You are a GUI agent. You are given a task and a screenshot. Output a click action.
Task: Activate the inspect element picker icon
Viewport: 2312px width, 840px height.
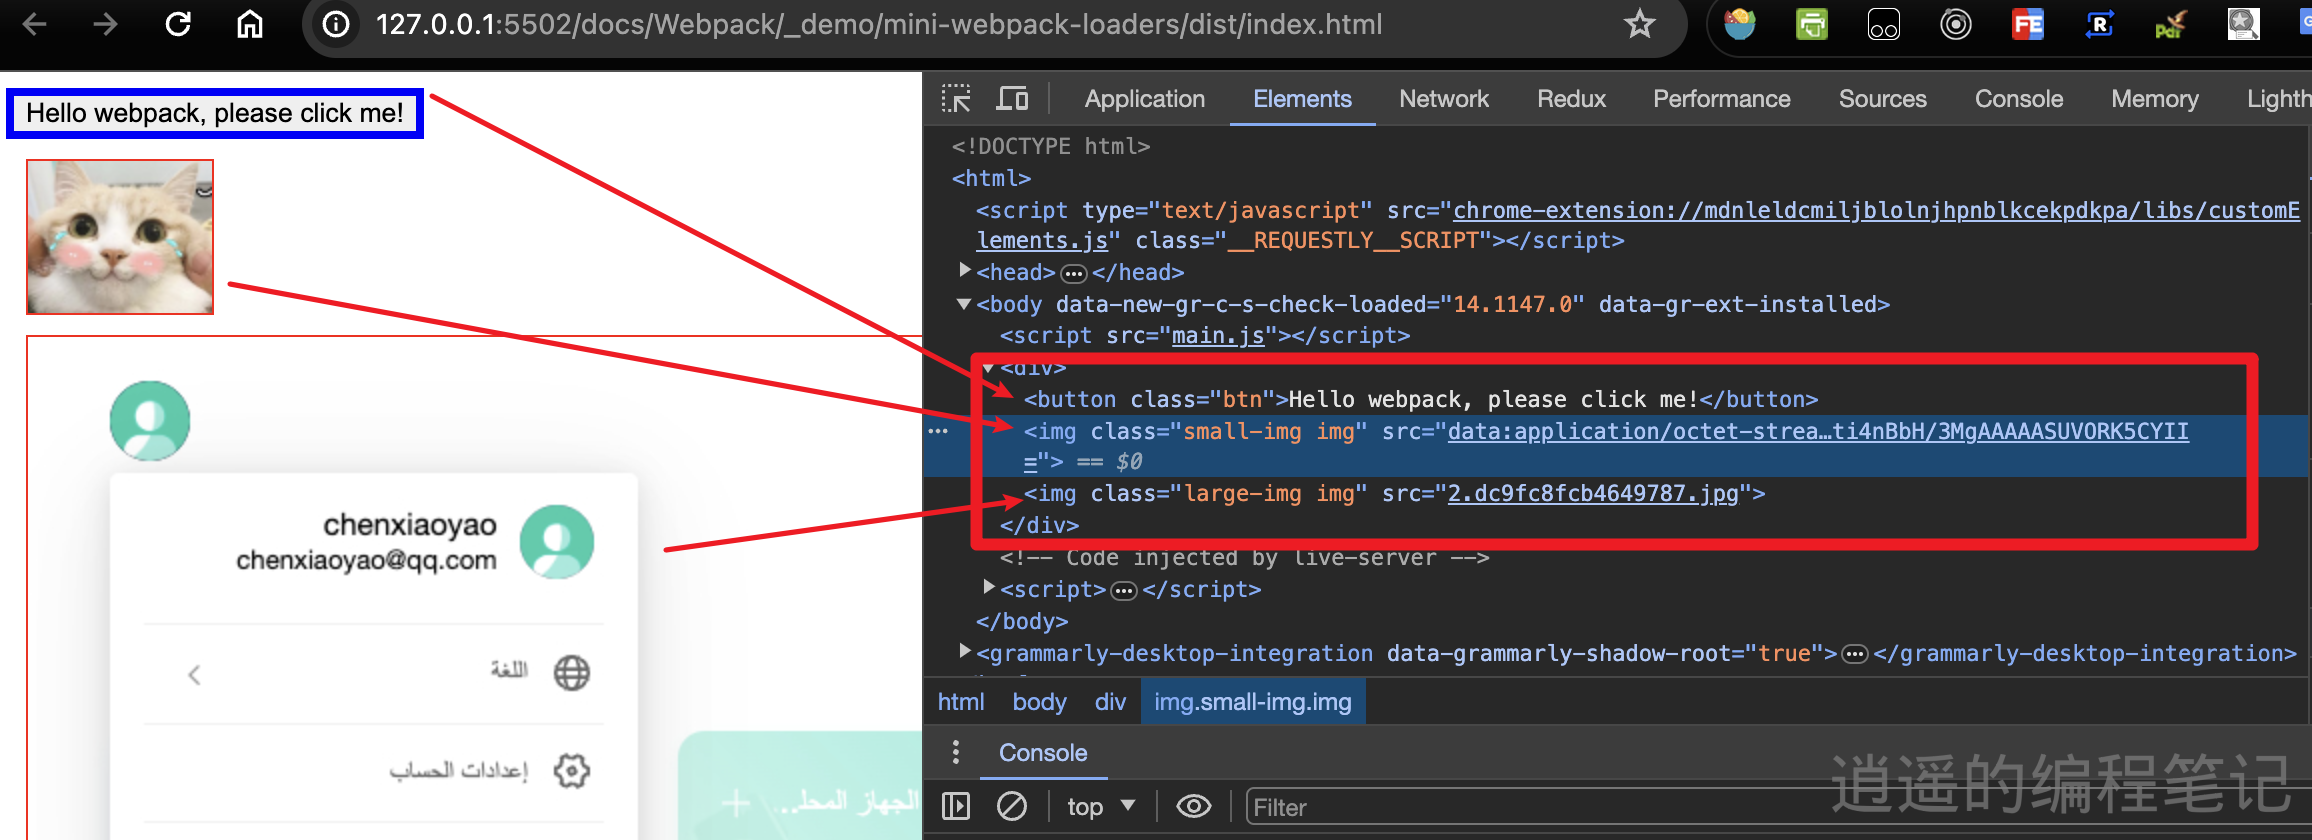point(956,99)
